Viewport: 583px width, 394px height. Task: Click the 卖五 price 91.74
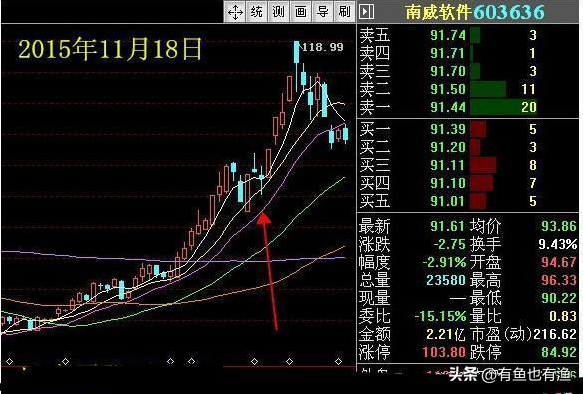(448, 35)
